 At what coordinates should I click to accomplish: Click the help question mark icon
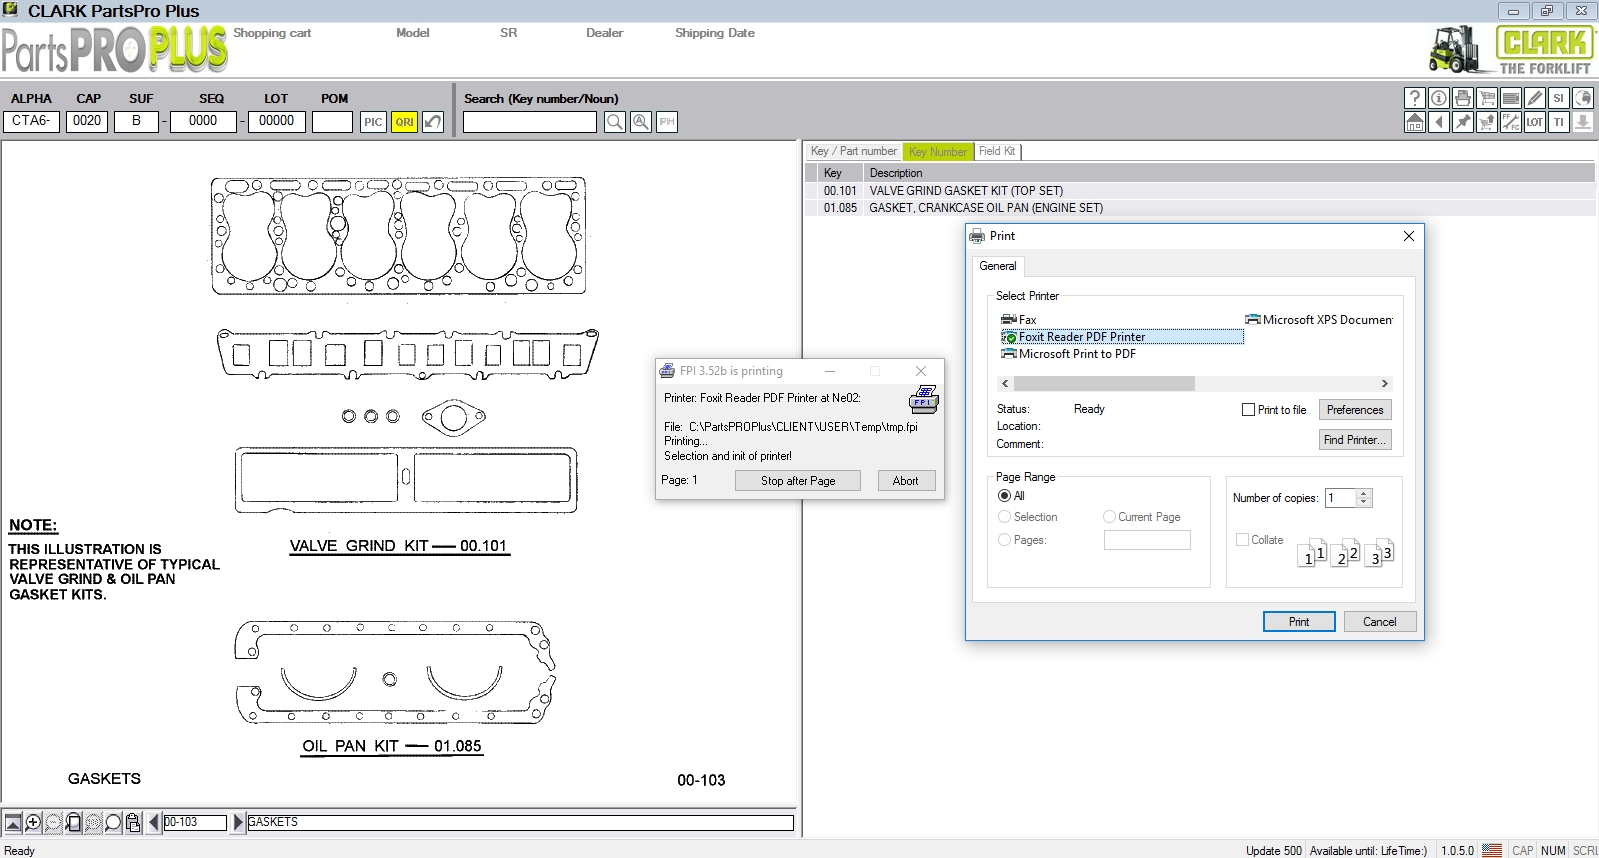click(1414, 98)
